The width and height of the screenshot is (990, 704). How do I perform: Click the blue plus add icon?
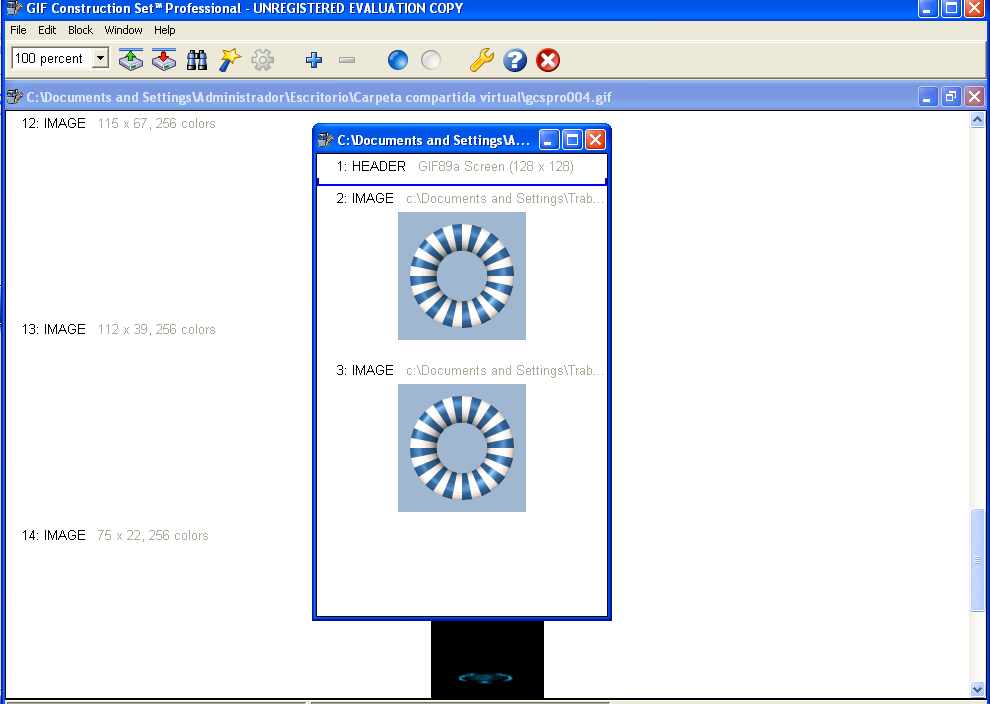314,60
